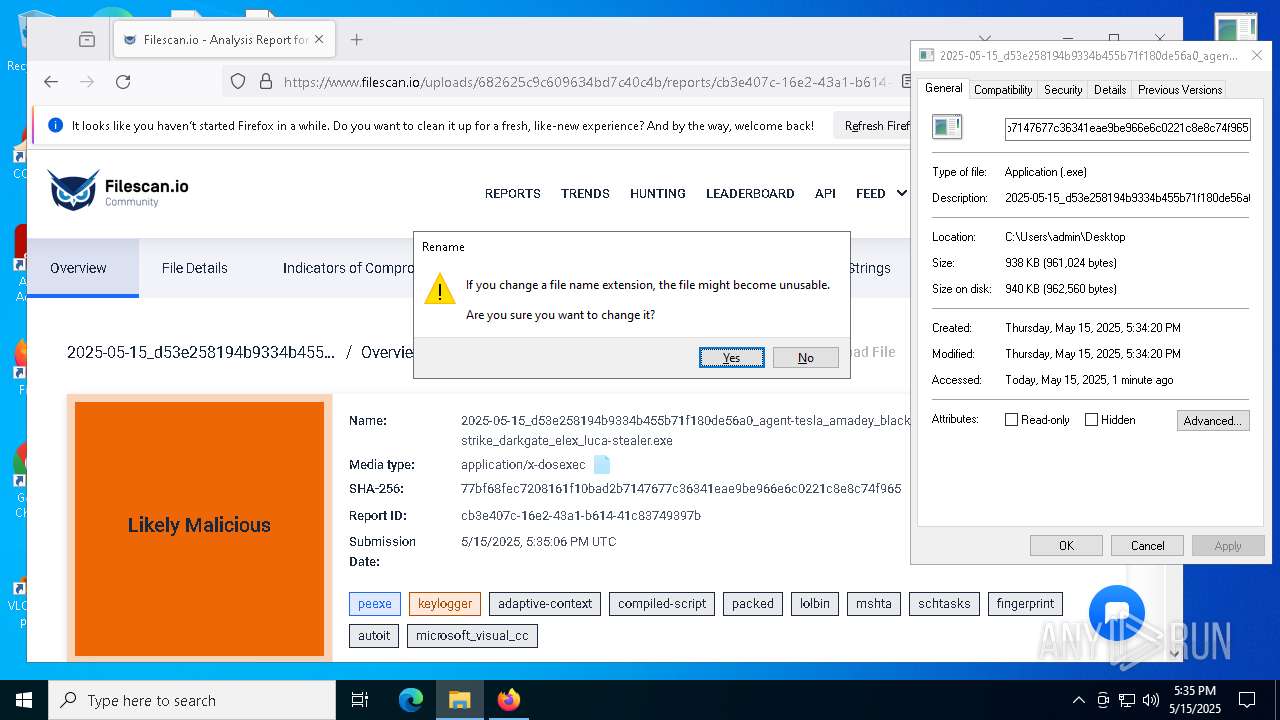Image resolution: width=1280 pixels, height=720 pixels.
Task: Launch Microsoft Edge from taskbar
Action: [x=411, y=700]
